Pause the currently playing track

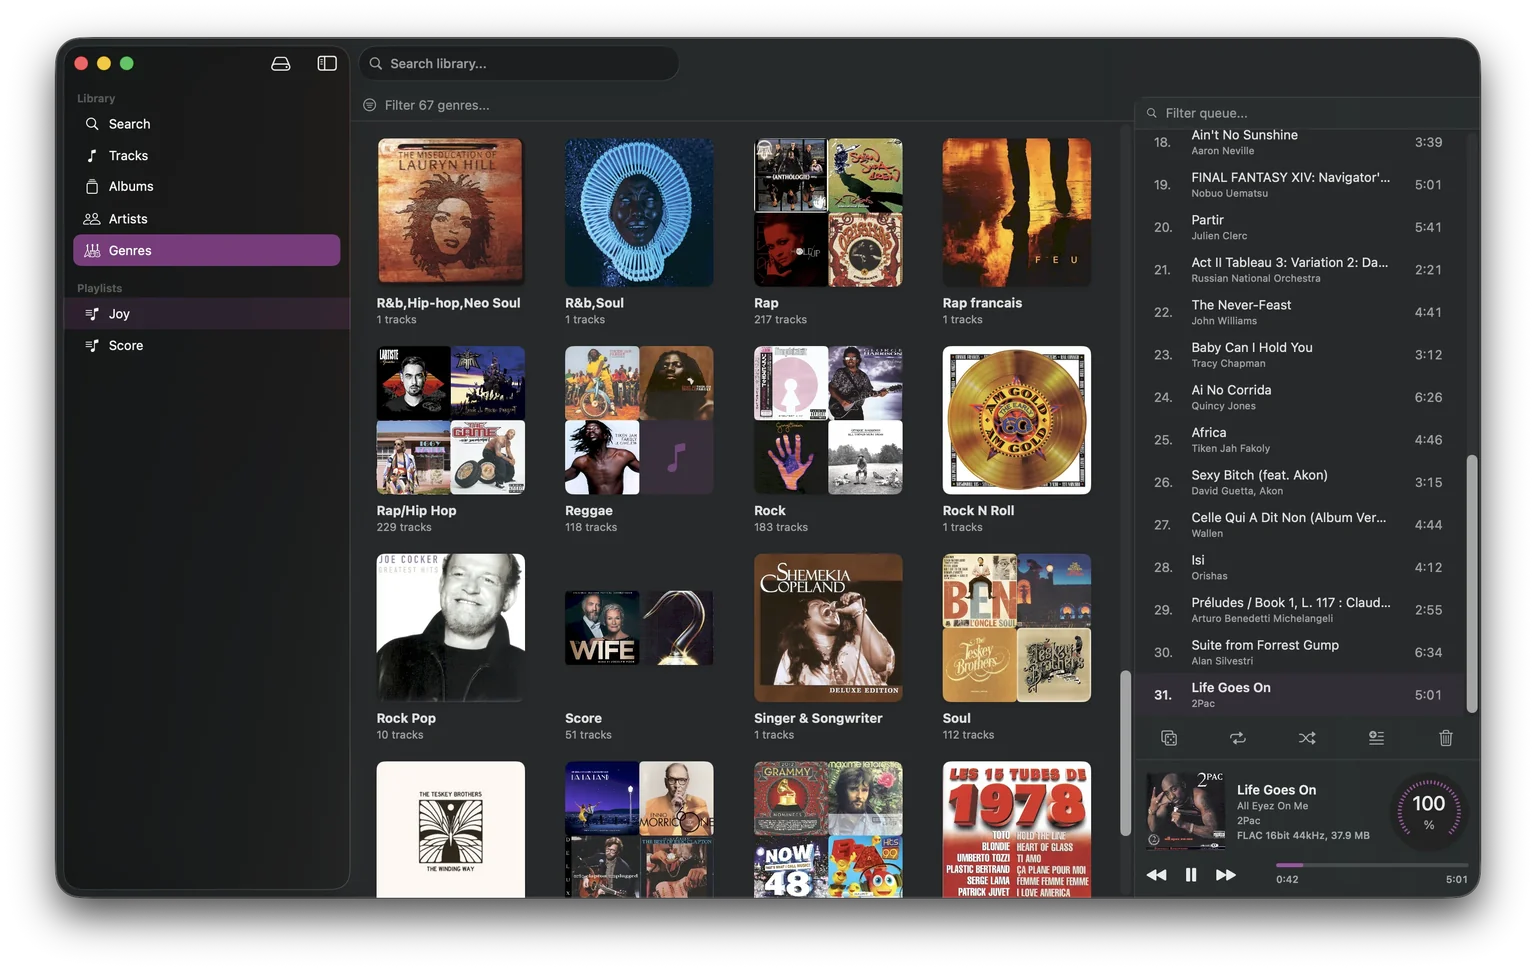pos(1191,874)
